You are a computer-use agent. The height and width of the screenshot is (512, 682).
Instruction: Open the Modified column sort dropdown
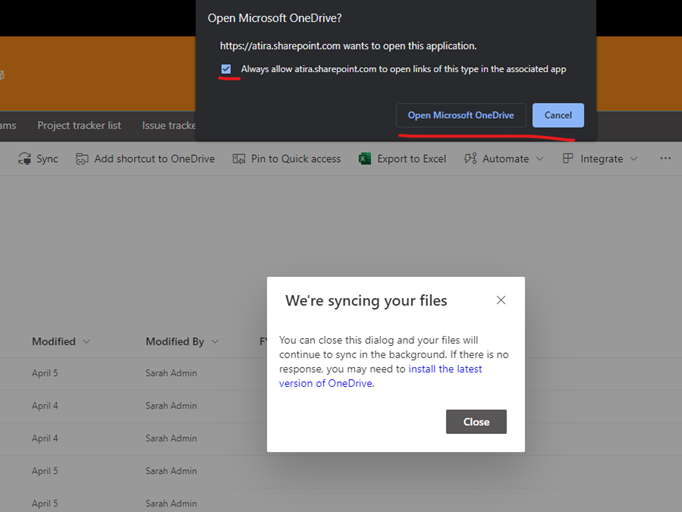coord(86,341)
